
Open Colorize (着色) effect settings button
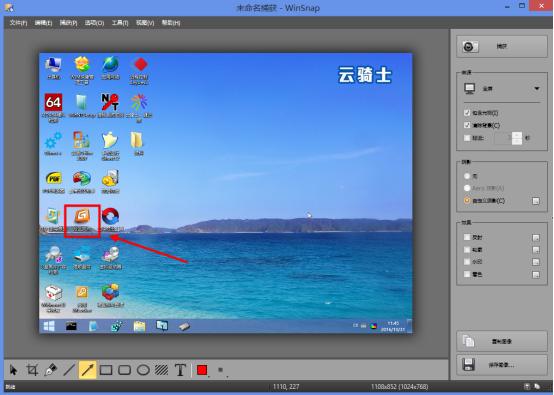(536, 275)
